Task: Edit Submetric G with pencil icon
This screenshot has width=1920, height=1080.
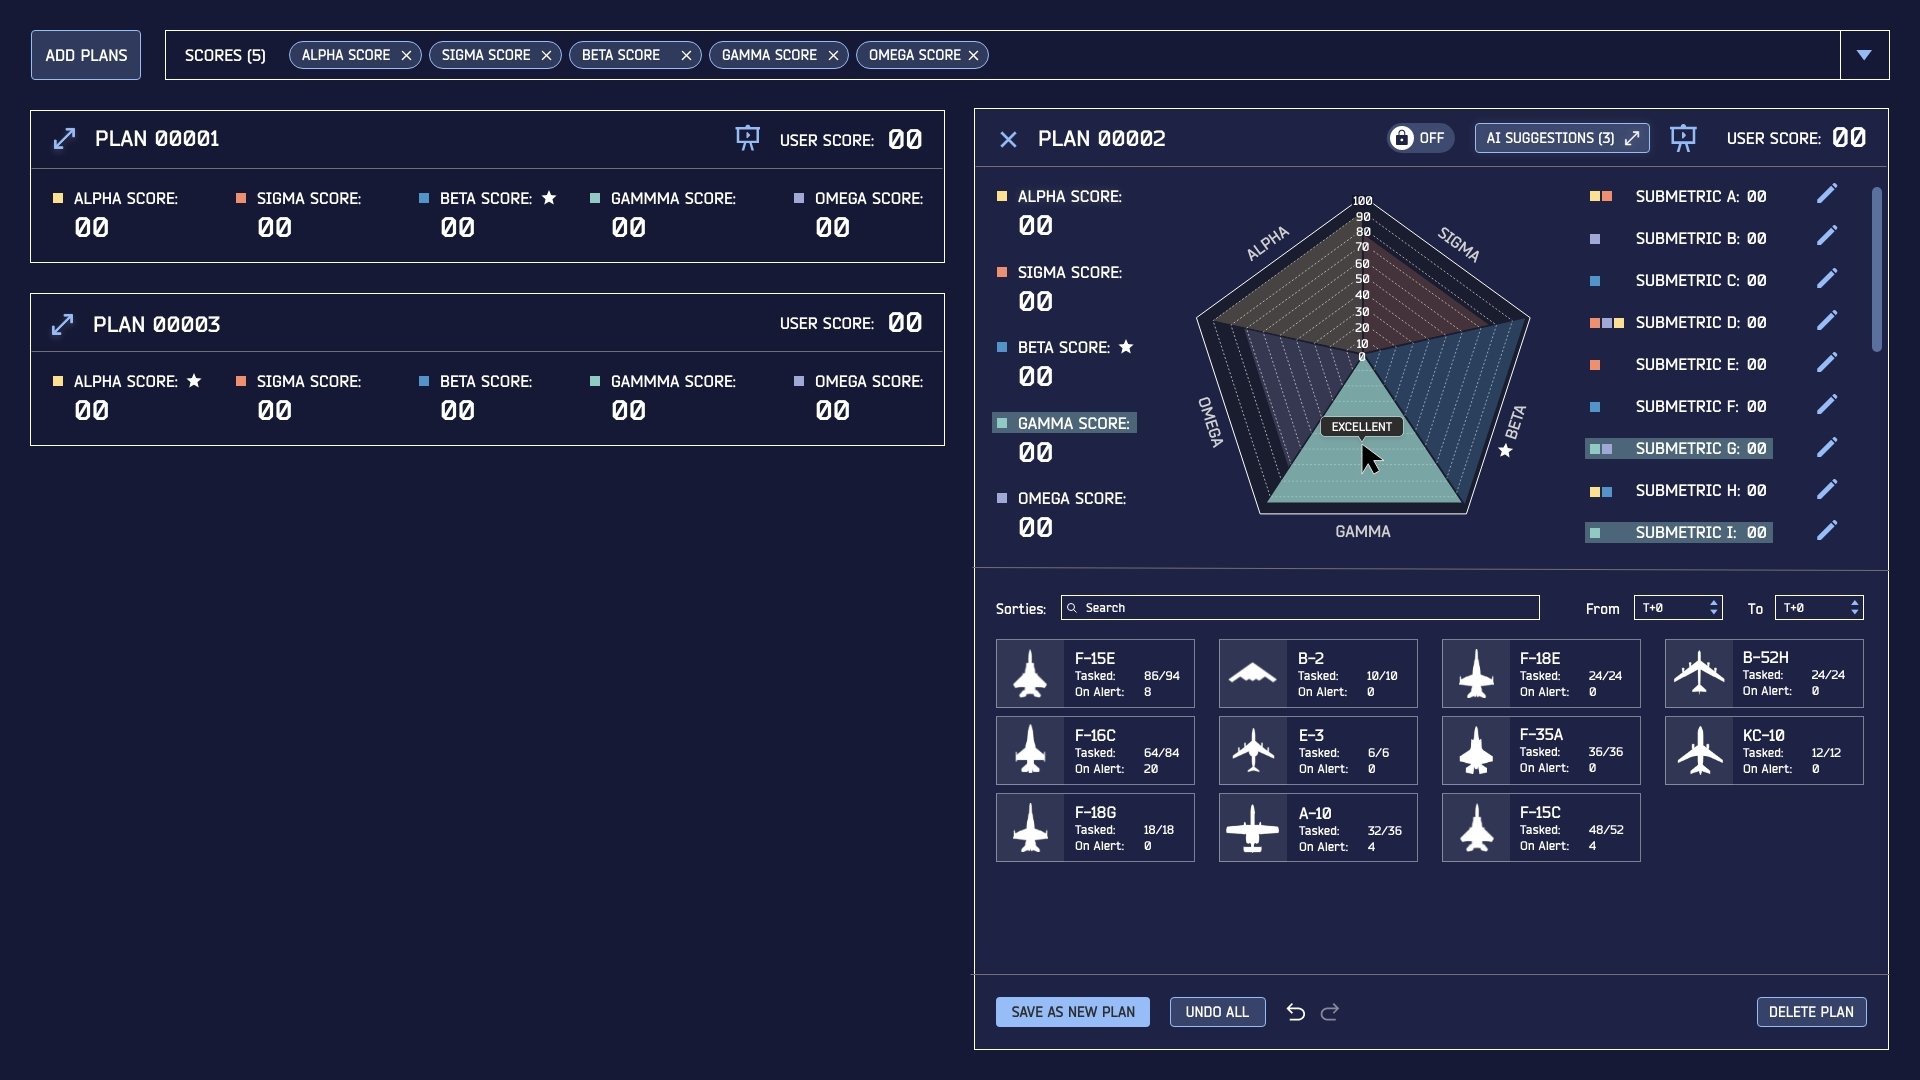Action: point(1827,447)
